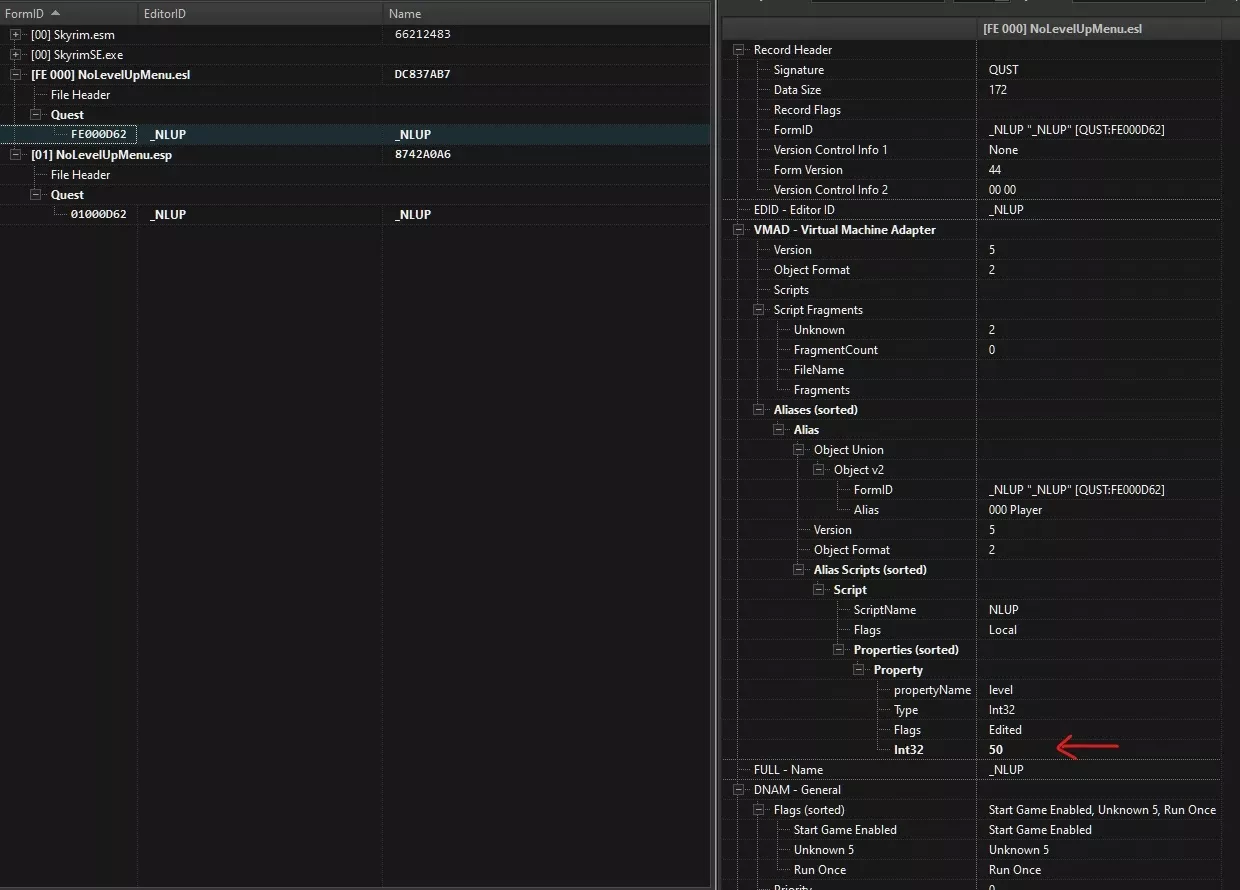Click the Form Version value 44

(995, 170)
